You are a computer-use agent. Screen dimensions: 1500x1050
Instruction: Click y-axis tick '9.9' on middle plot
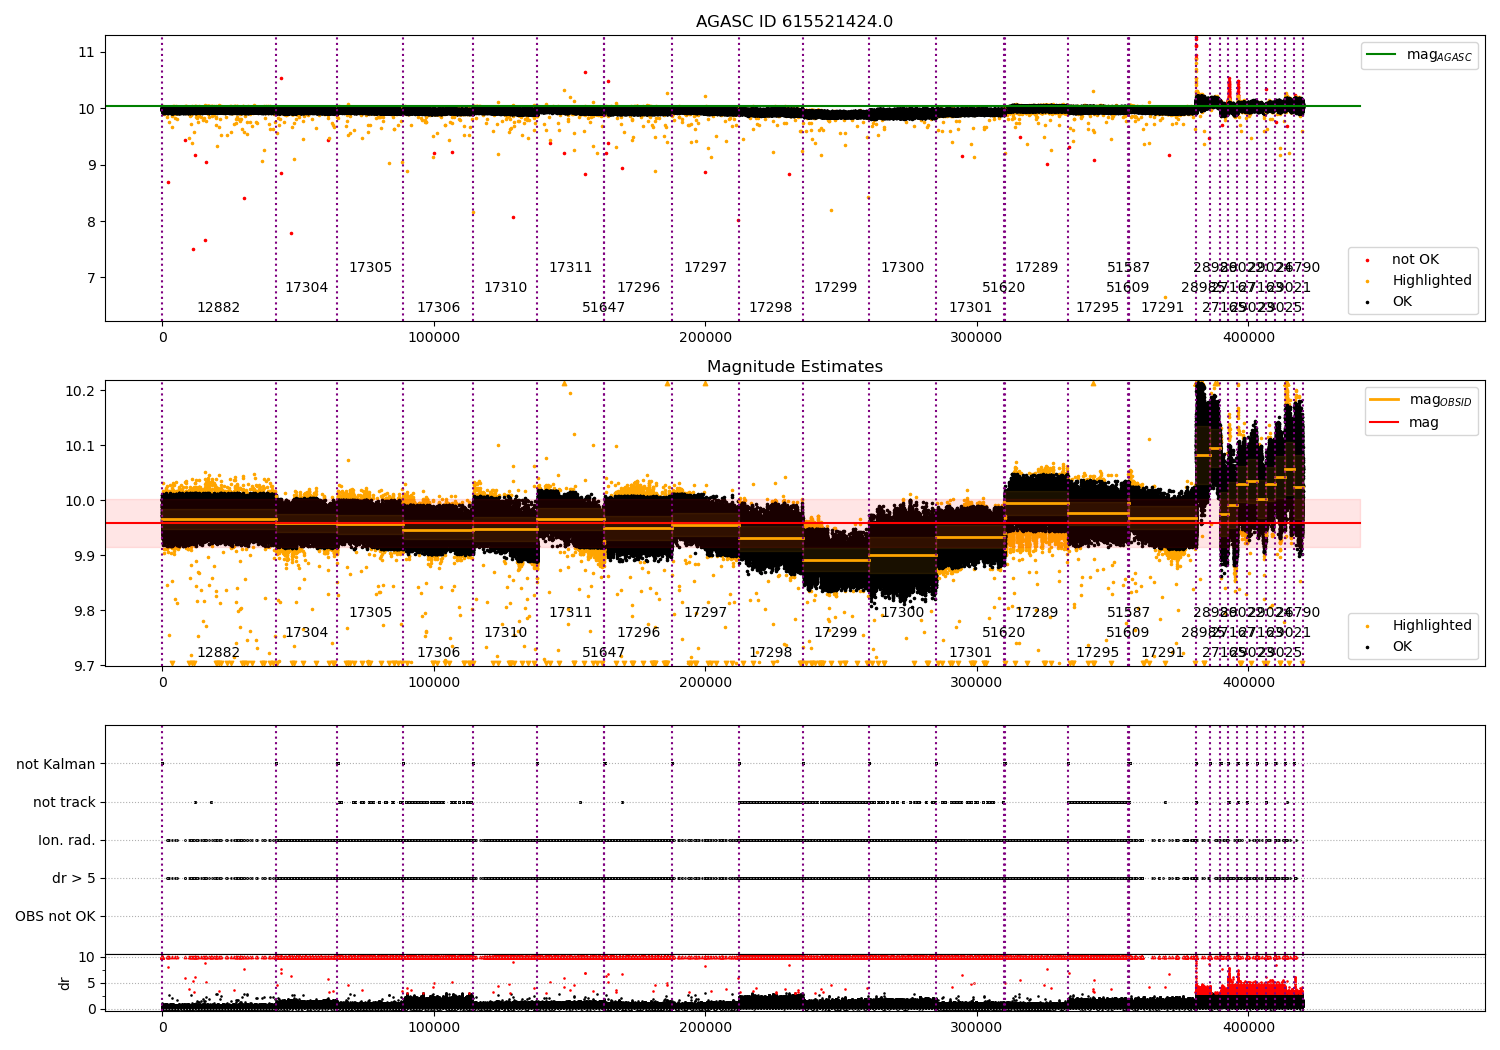click(85, 556)
